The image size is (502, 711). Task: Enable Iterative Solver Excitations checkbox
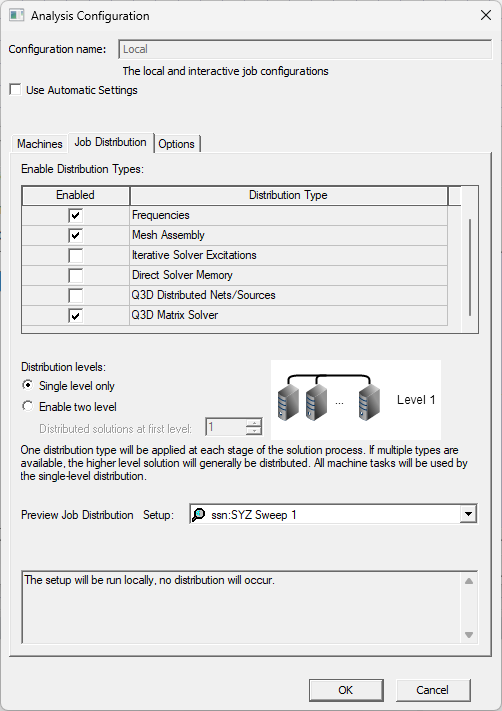click(75, 255)
